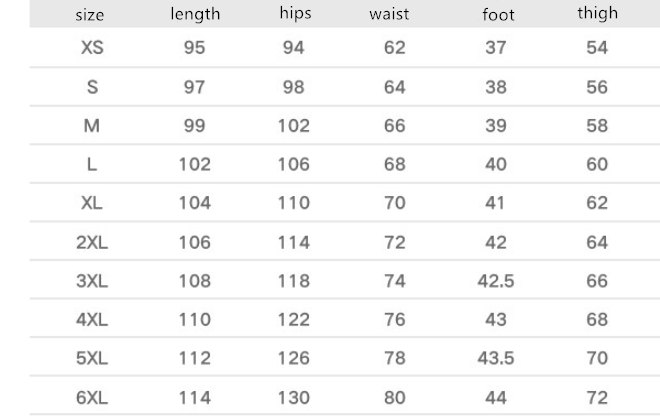
Task: Select the 2XL size row label
Action: coord(92,241)
